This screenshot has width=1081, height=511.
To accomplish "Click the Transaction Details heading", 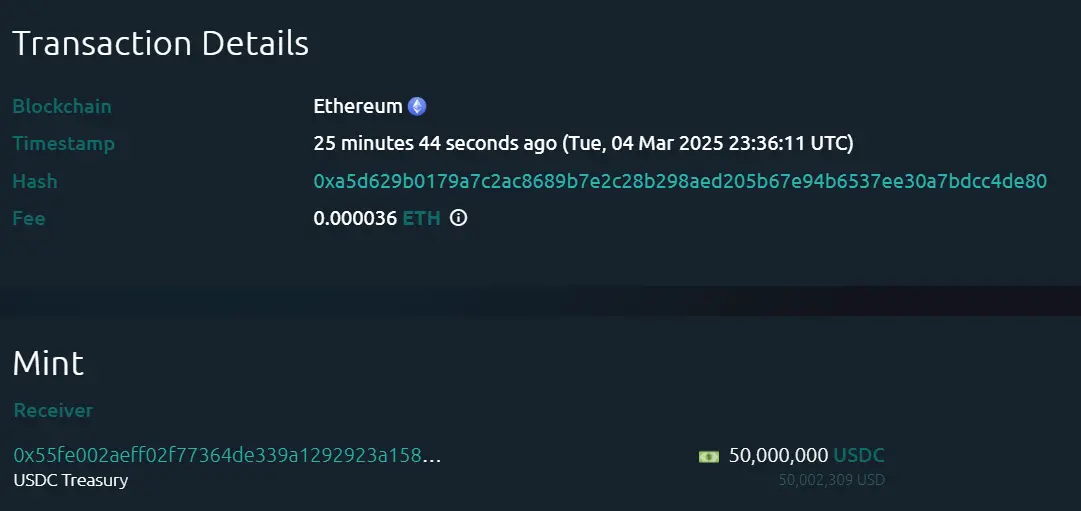I will tap(160, 44).
